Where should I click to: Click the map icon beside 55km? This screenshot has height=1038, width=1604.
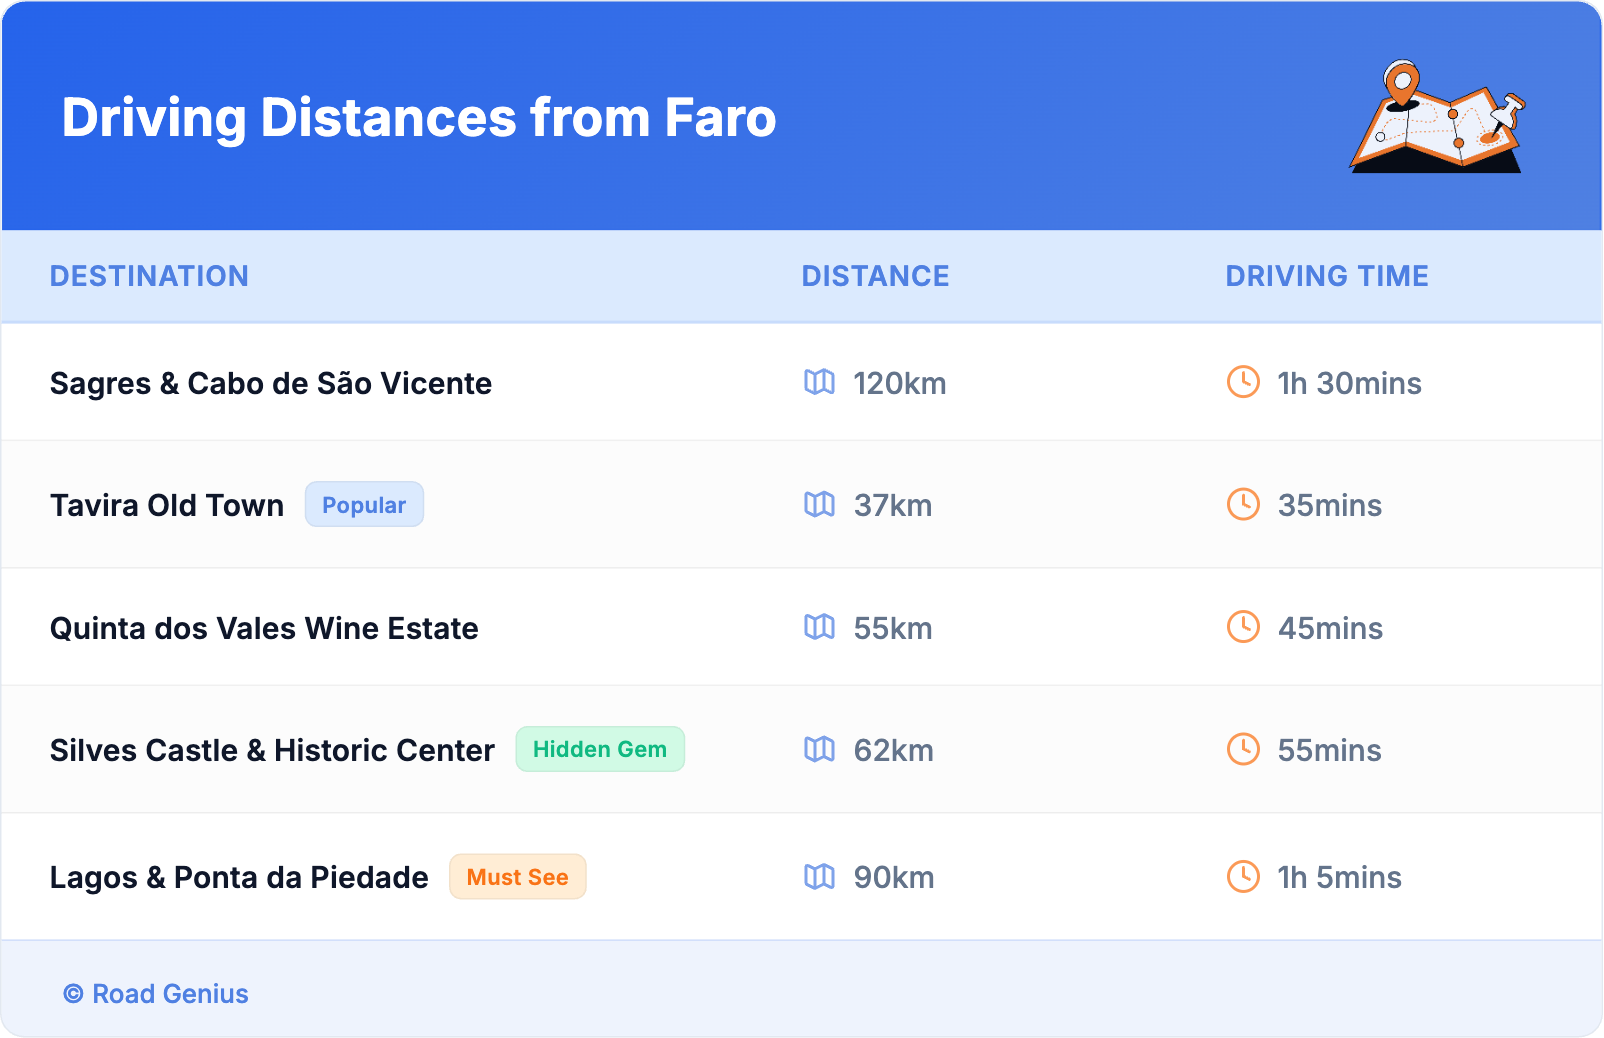click(819, 627)
